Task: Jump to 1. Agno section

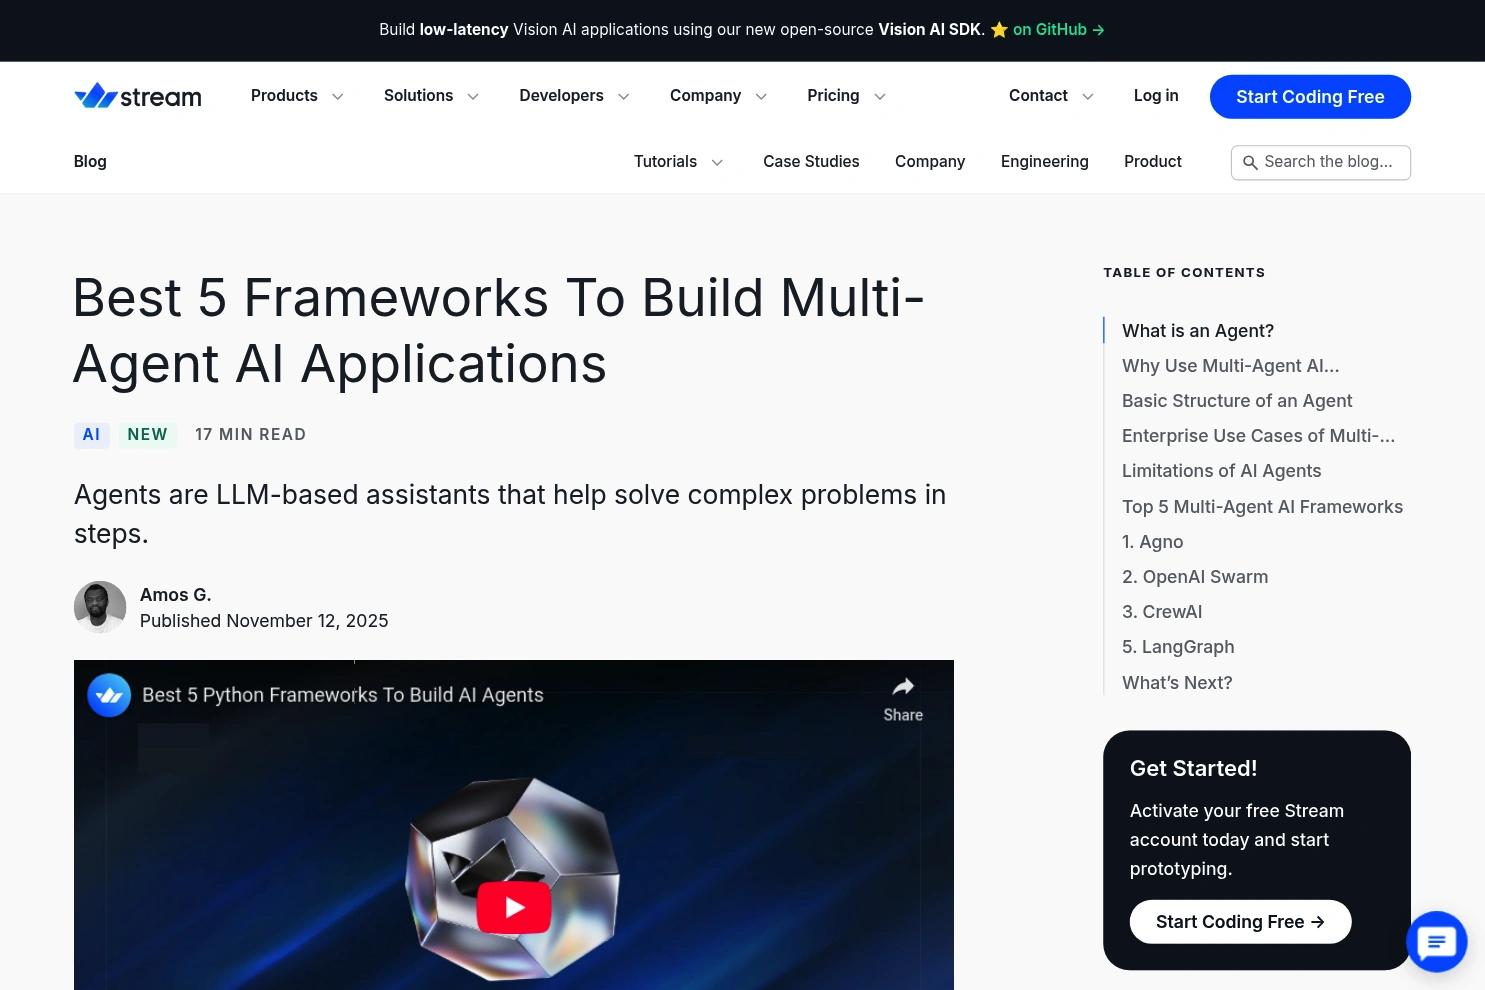Action: point(1152,542)
